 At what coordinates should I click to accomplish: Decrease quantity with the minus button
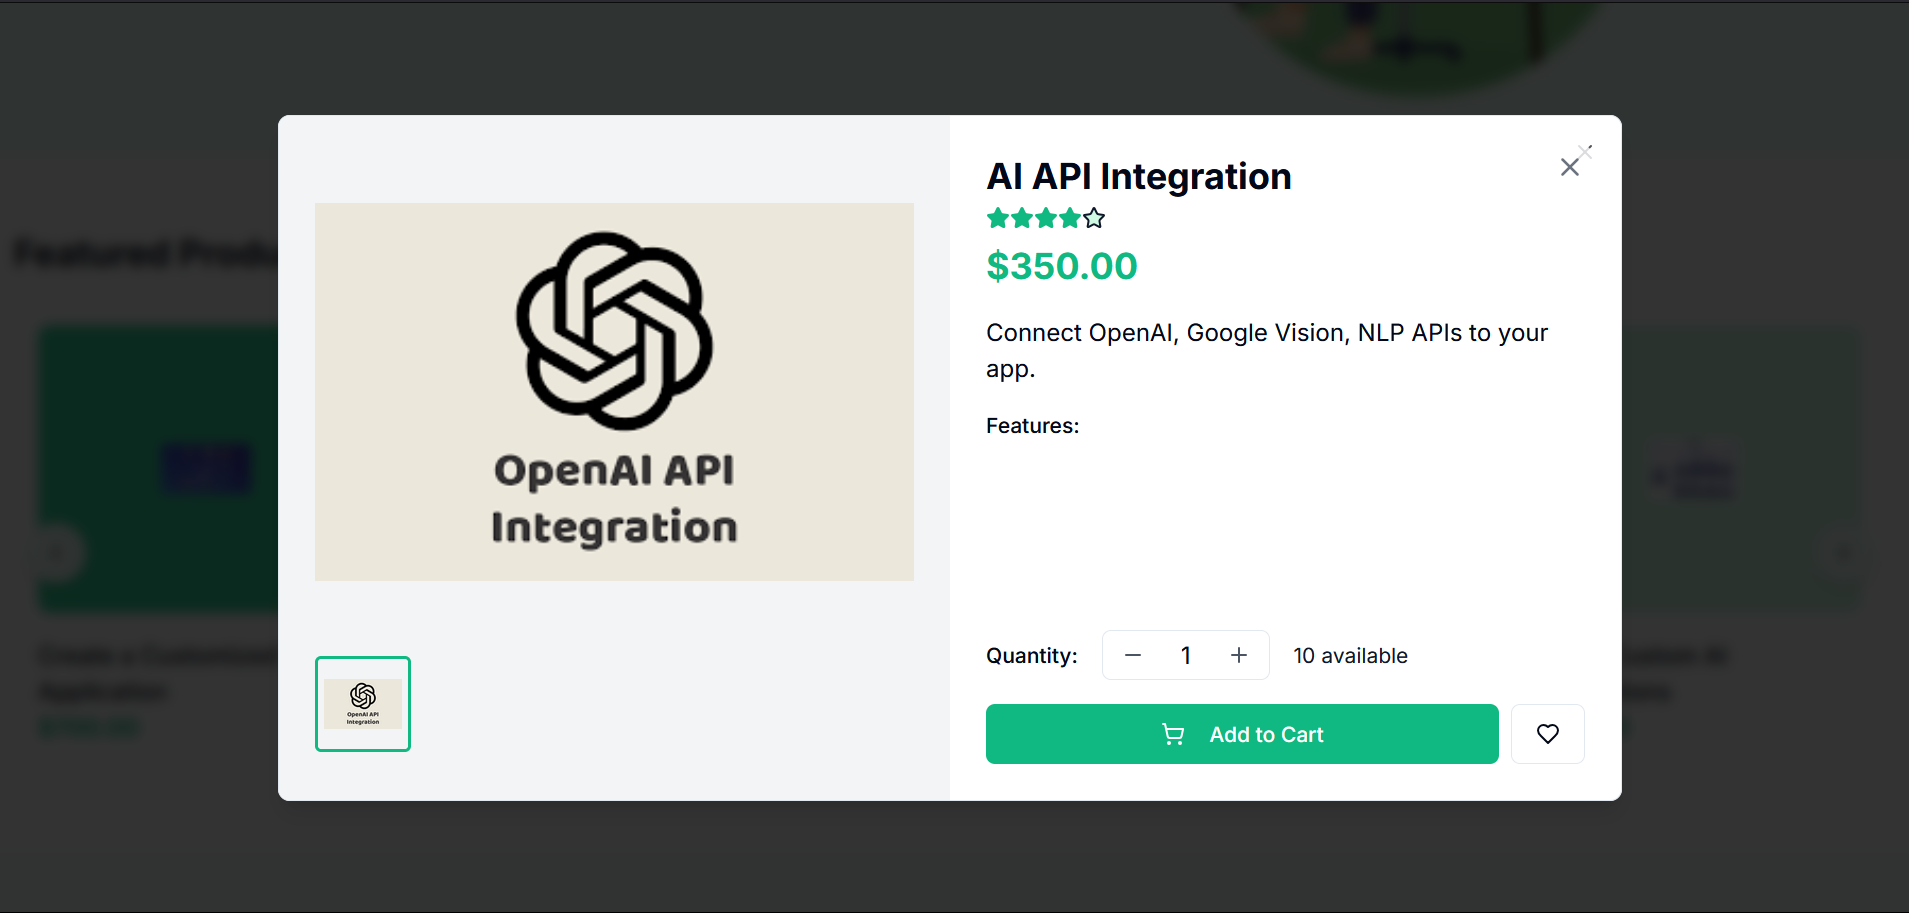click(x=1133, y=655)
